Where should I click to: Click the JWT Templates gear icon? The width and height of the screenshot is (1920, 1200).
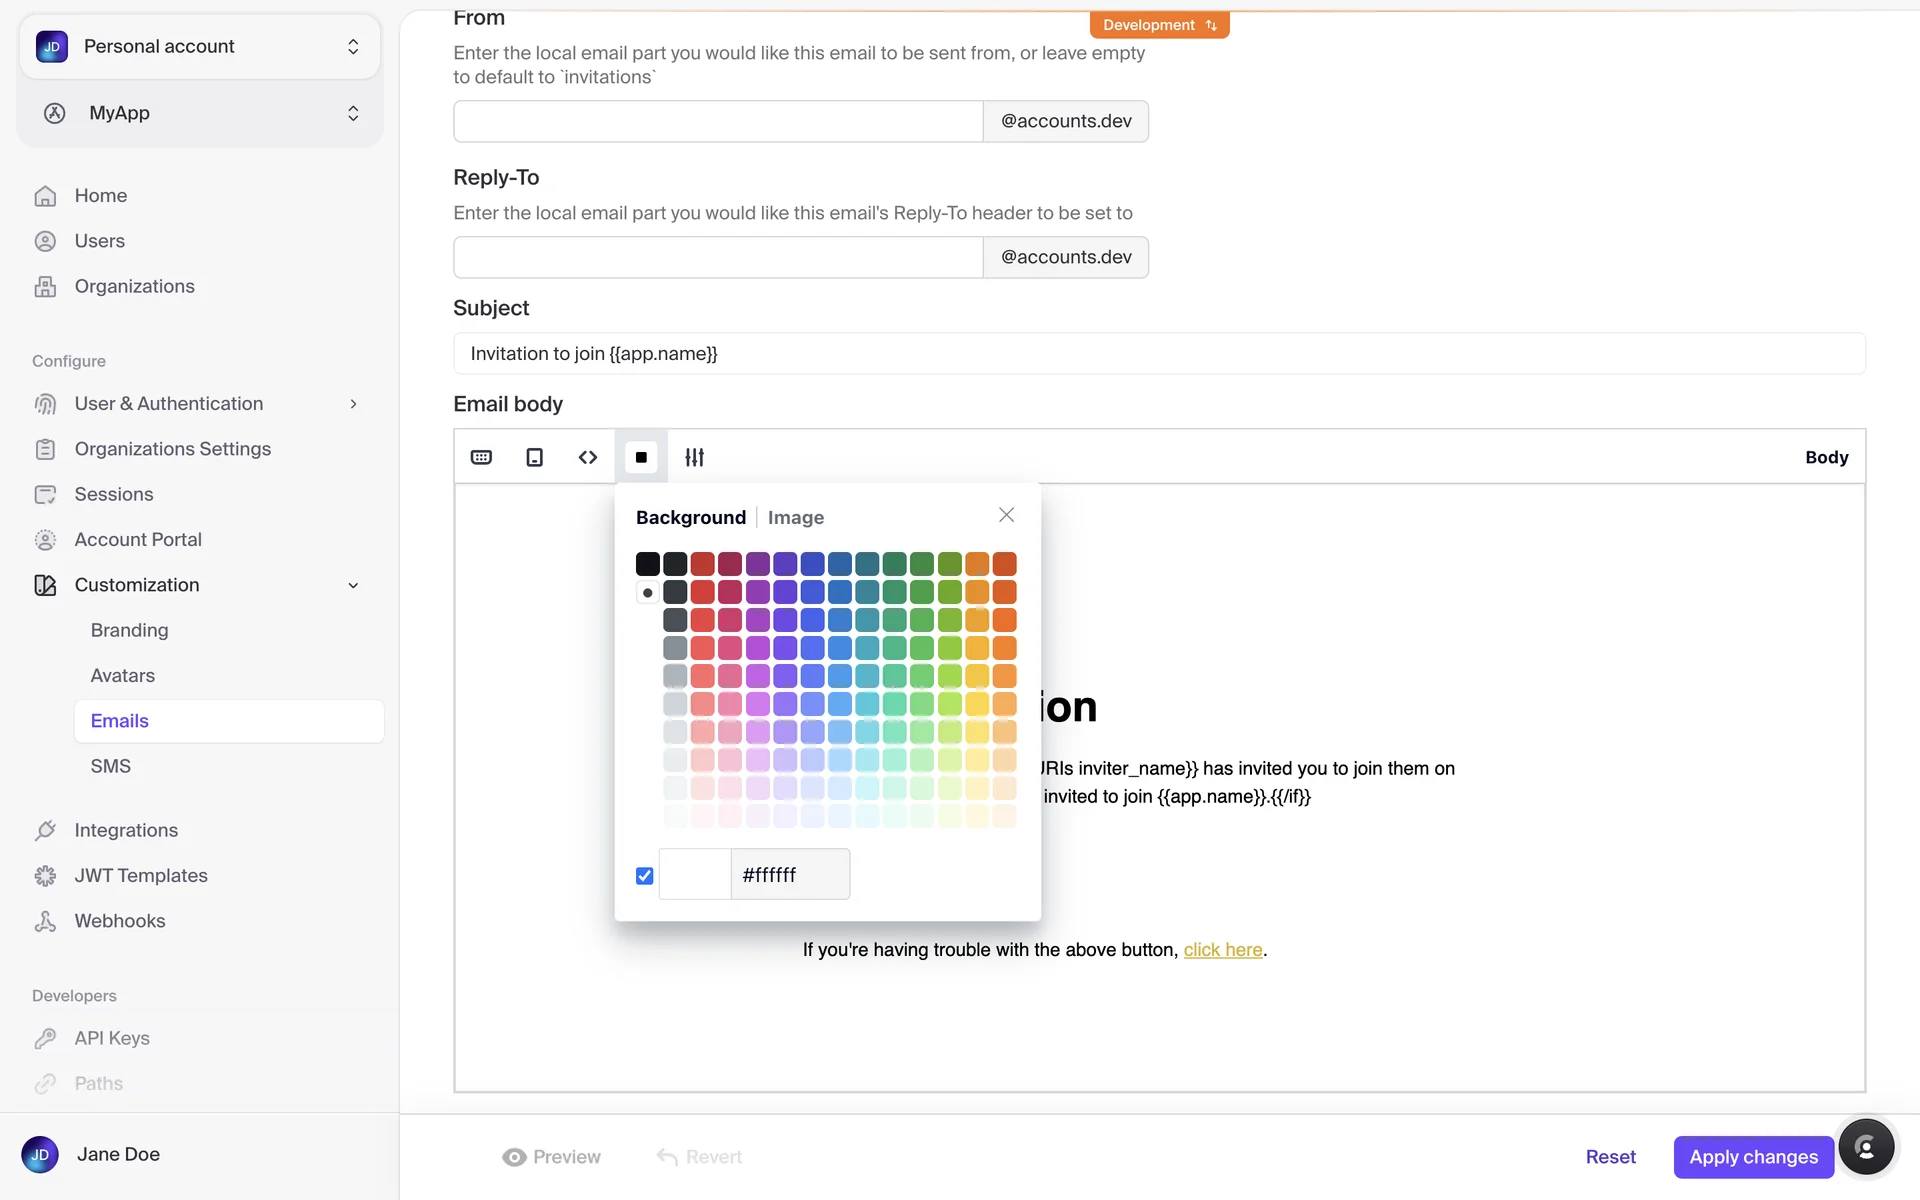pos(45,876)
